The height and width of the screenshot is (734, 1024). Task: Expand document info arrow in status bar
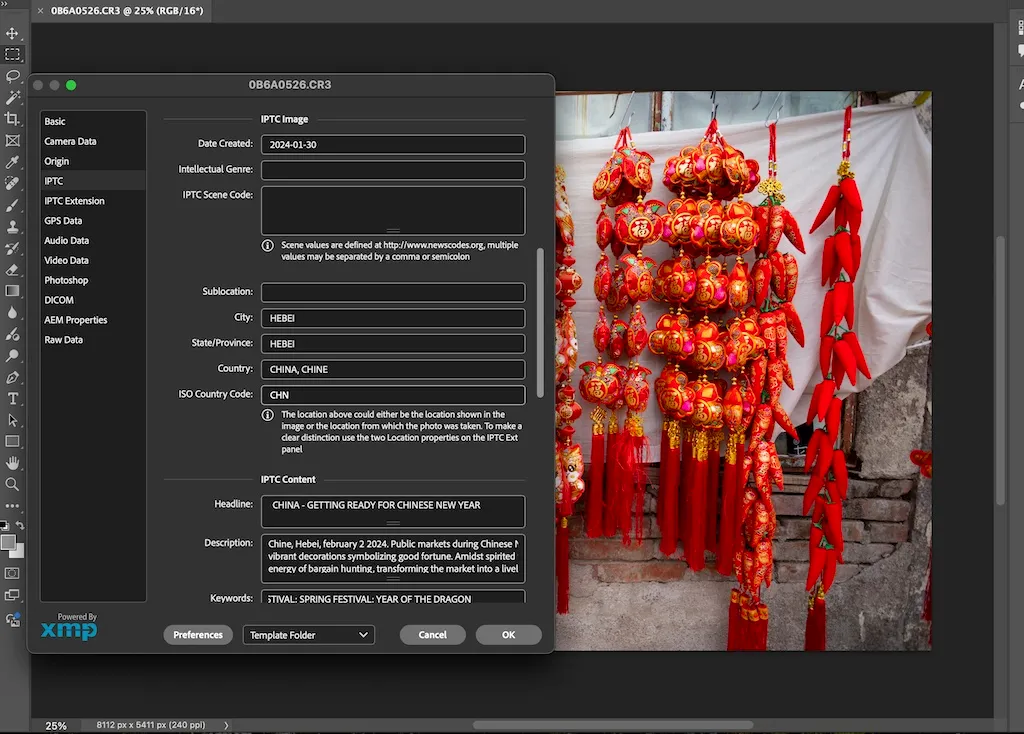point(226,725)
